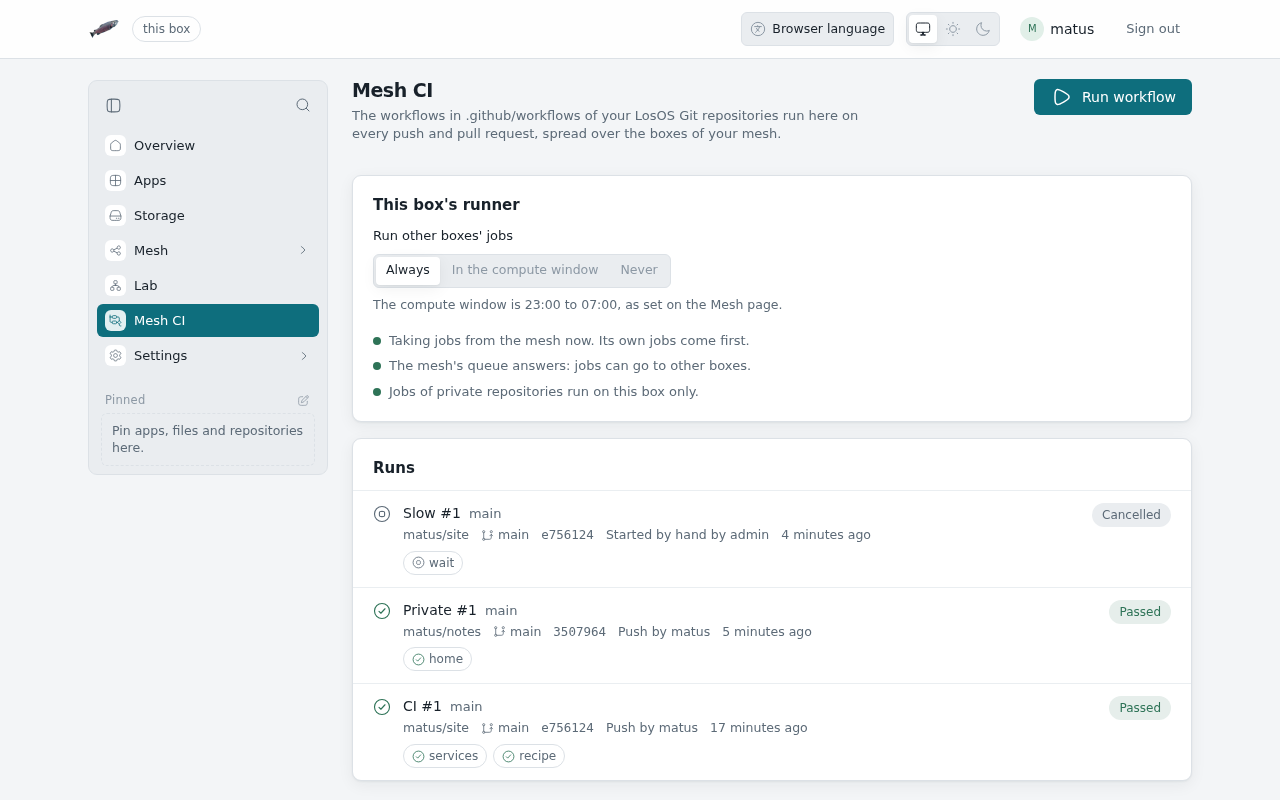Screen dimensions: 1280x800
Task: Open the Storage page
Action: click(208, 216)
